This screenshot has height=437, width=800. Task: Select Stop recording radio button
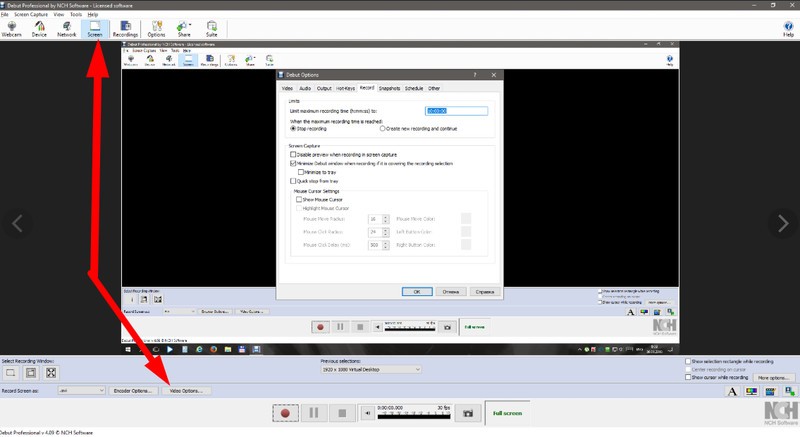coord(293,128)
